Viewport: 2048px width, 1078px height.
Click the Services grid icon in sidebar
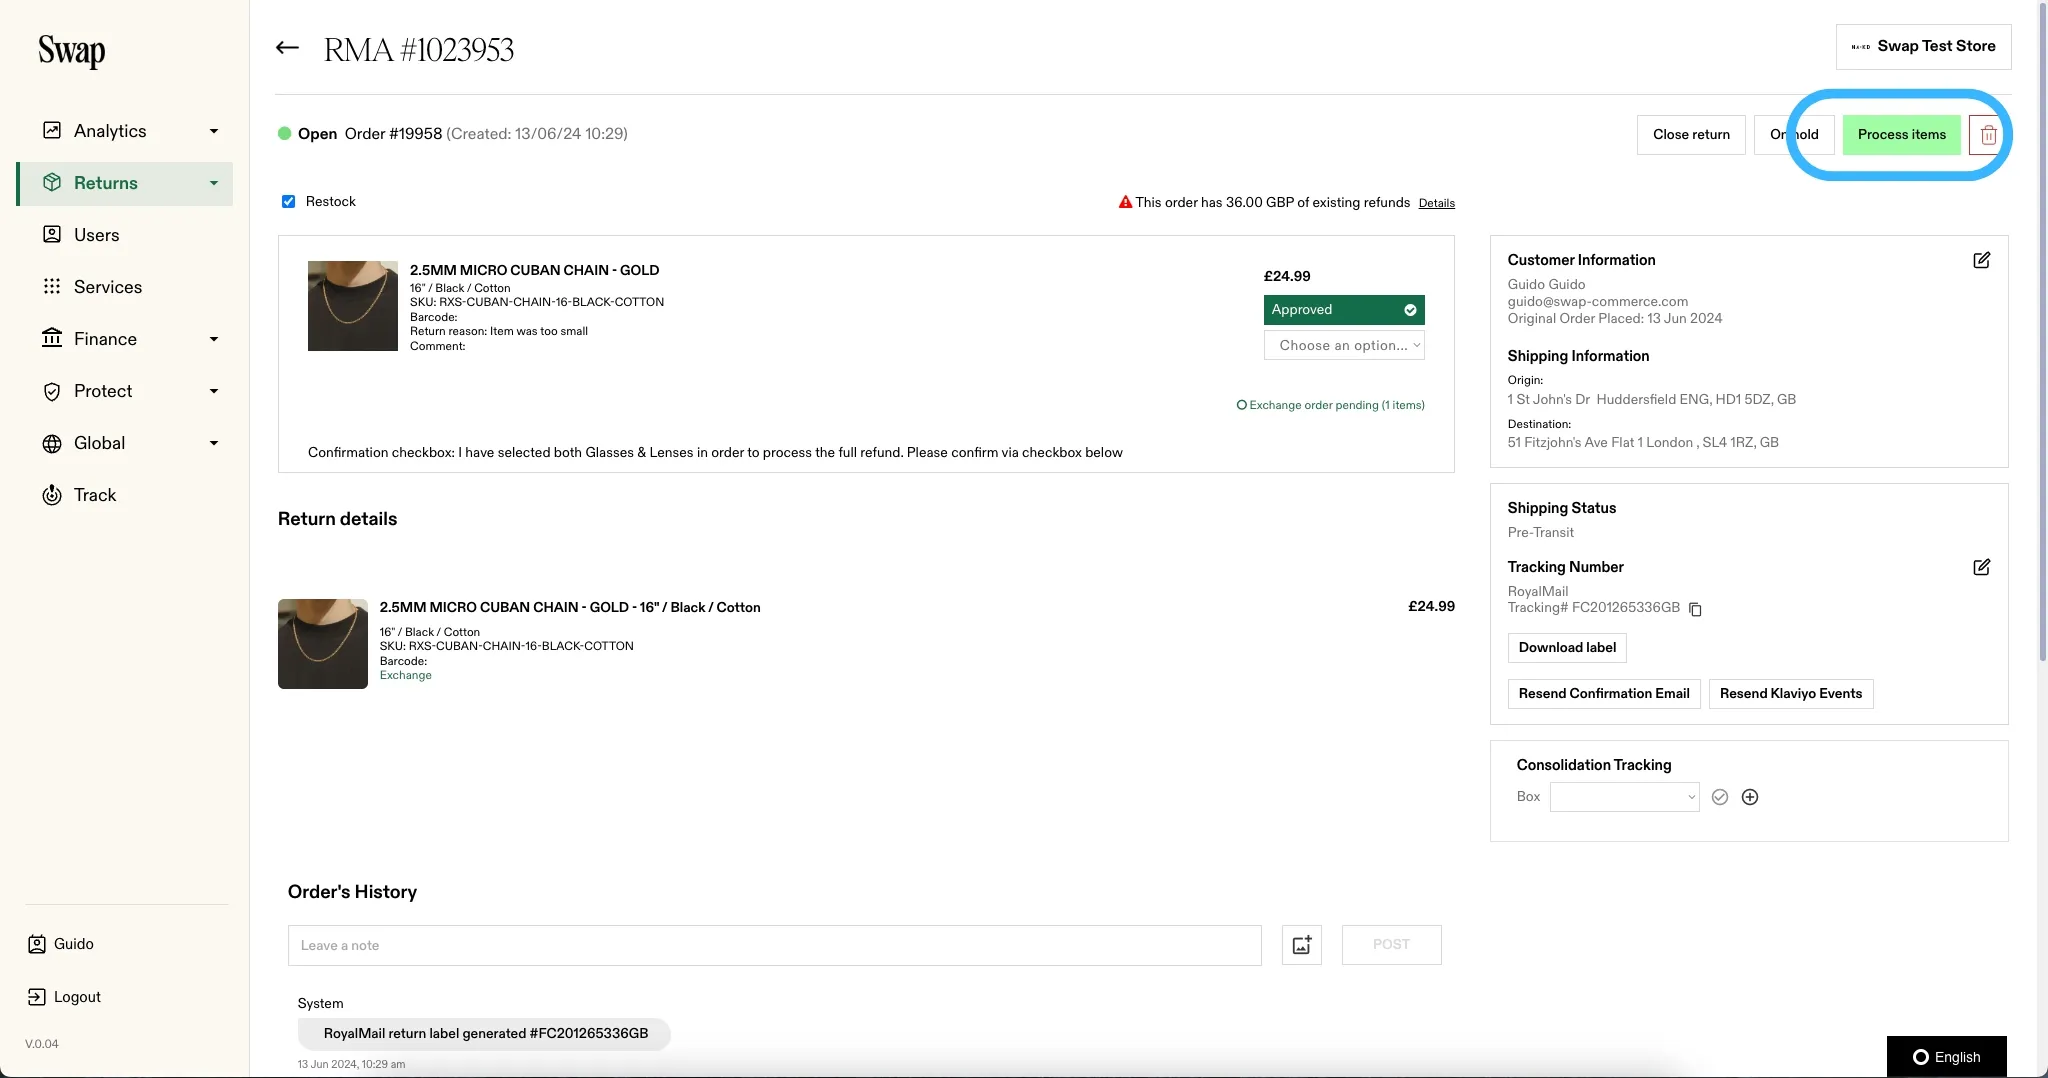tap(52, 287)
